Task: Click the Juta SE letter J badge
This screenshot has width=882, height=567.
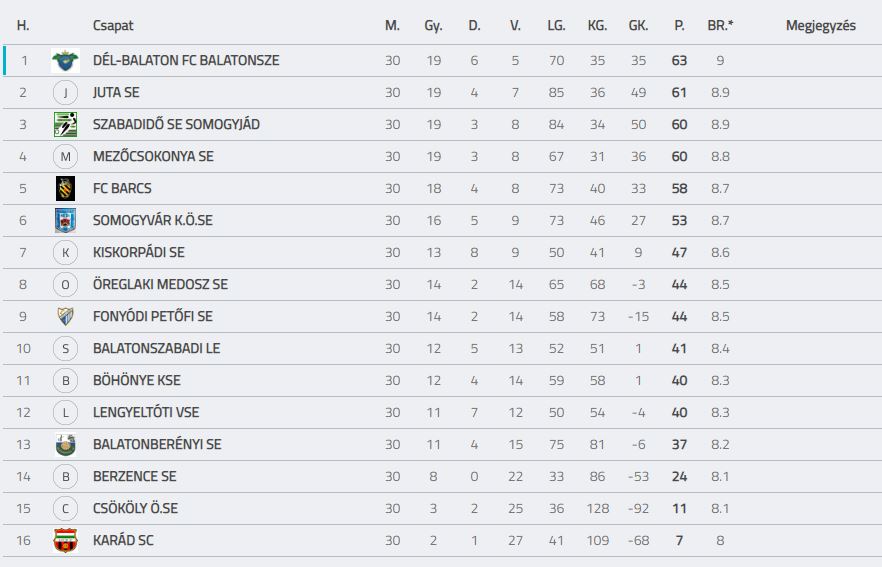Action: coord(65,92)
